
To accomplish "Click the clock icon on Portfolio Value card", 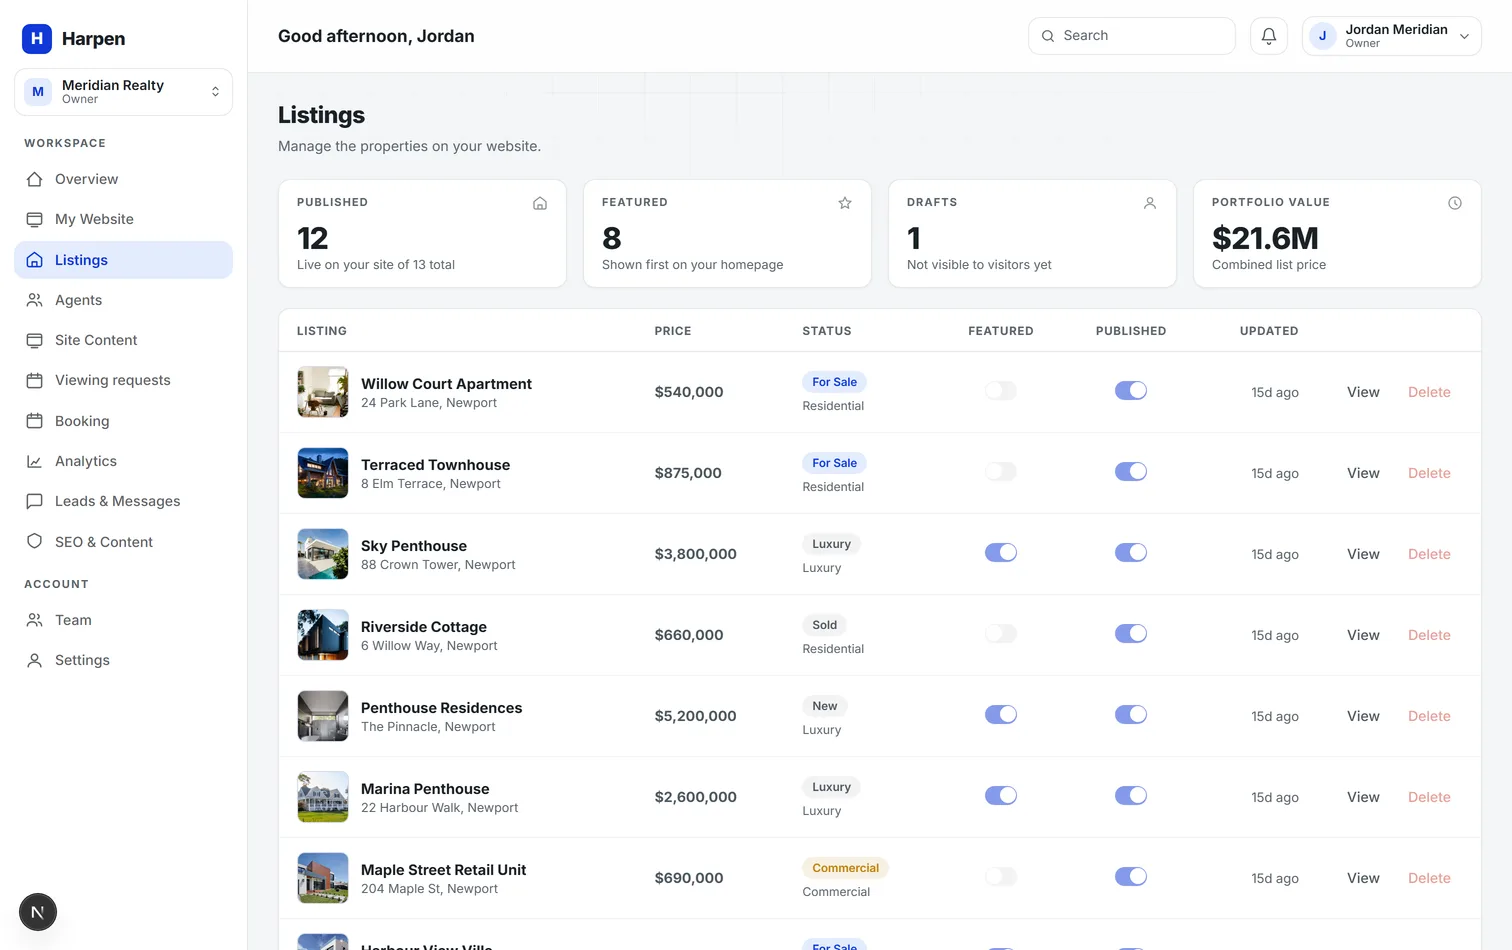I will [x=1455, y=203].
